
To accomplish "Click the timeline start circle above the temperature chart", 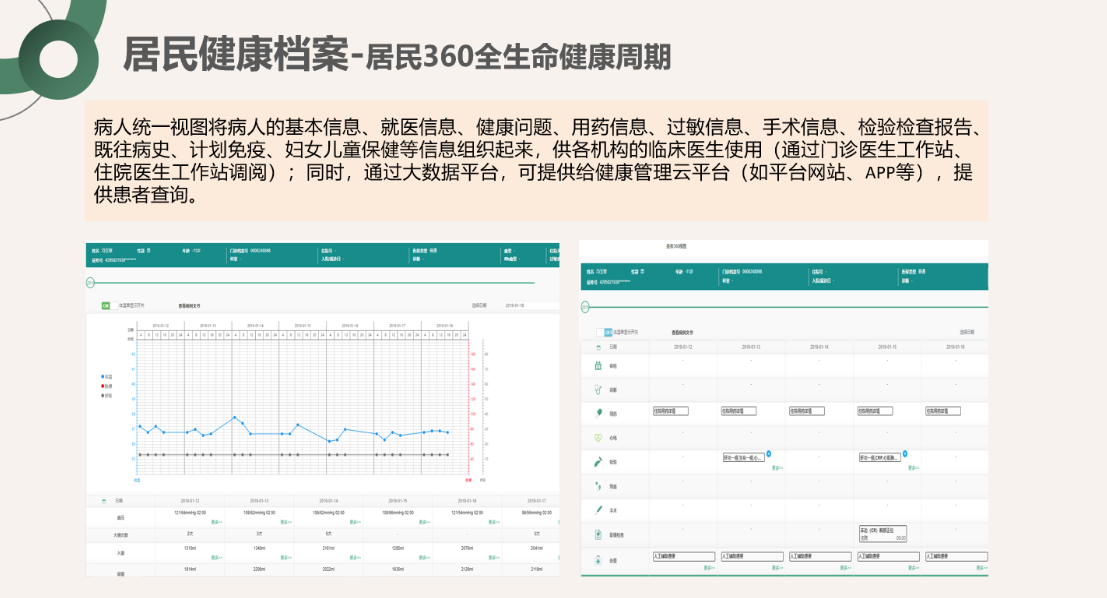I will (90, 282).
